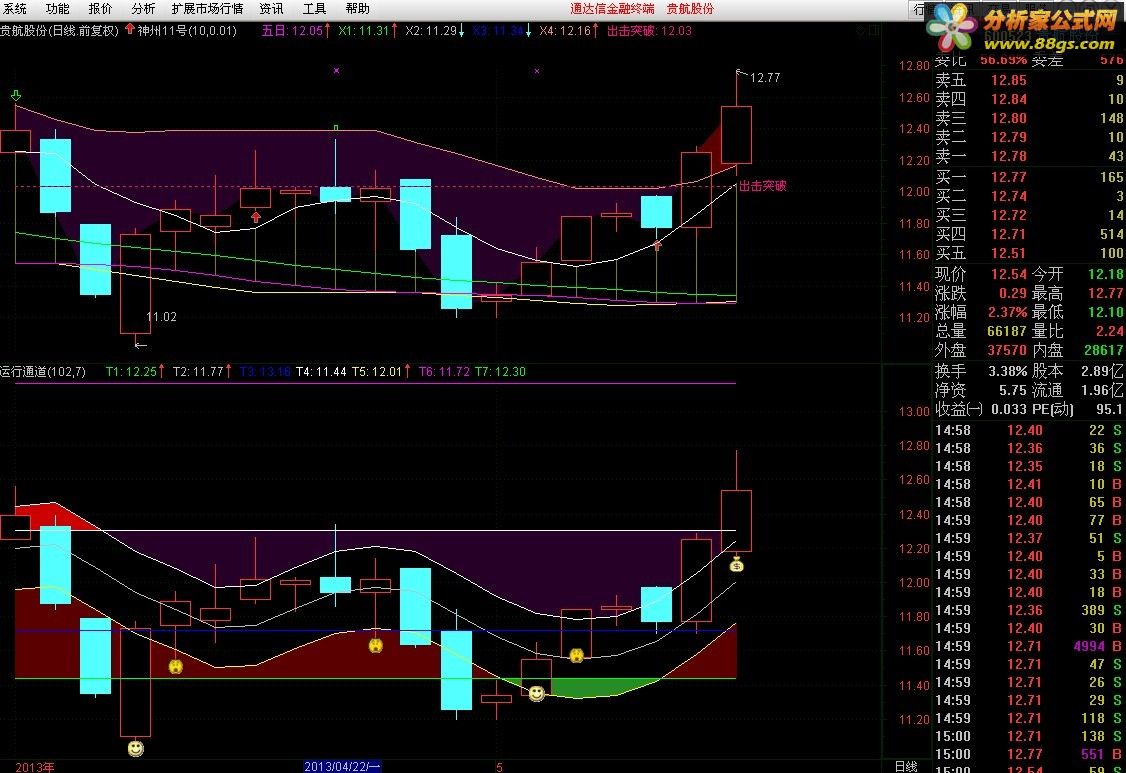Click the money bag icon under the last candle

tap(736, 565)
